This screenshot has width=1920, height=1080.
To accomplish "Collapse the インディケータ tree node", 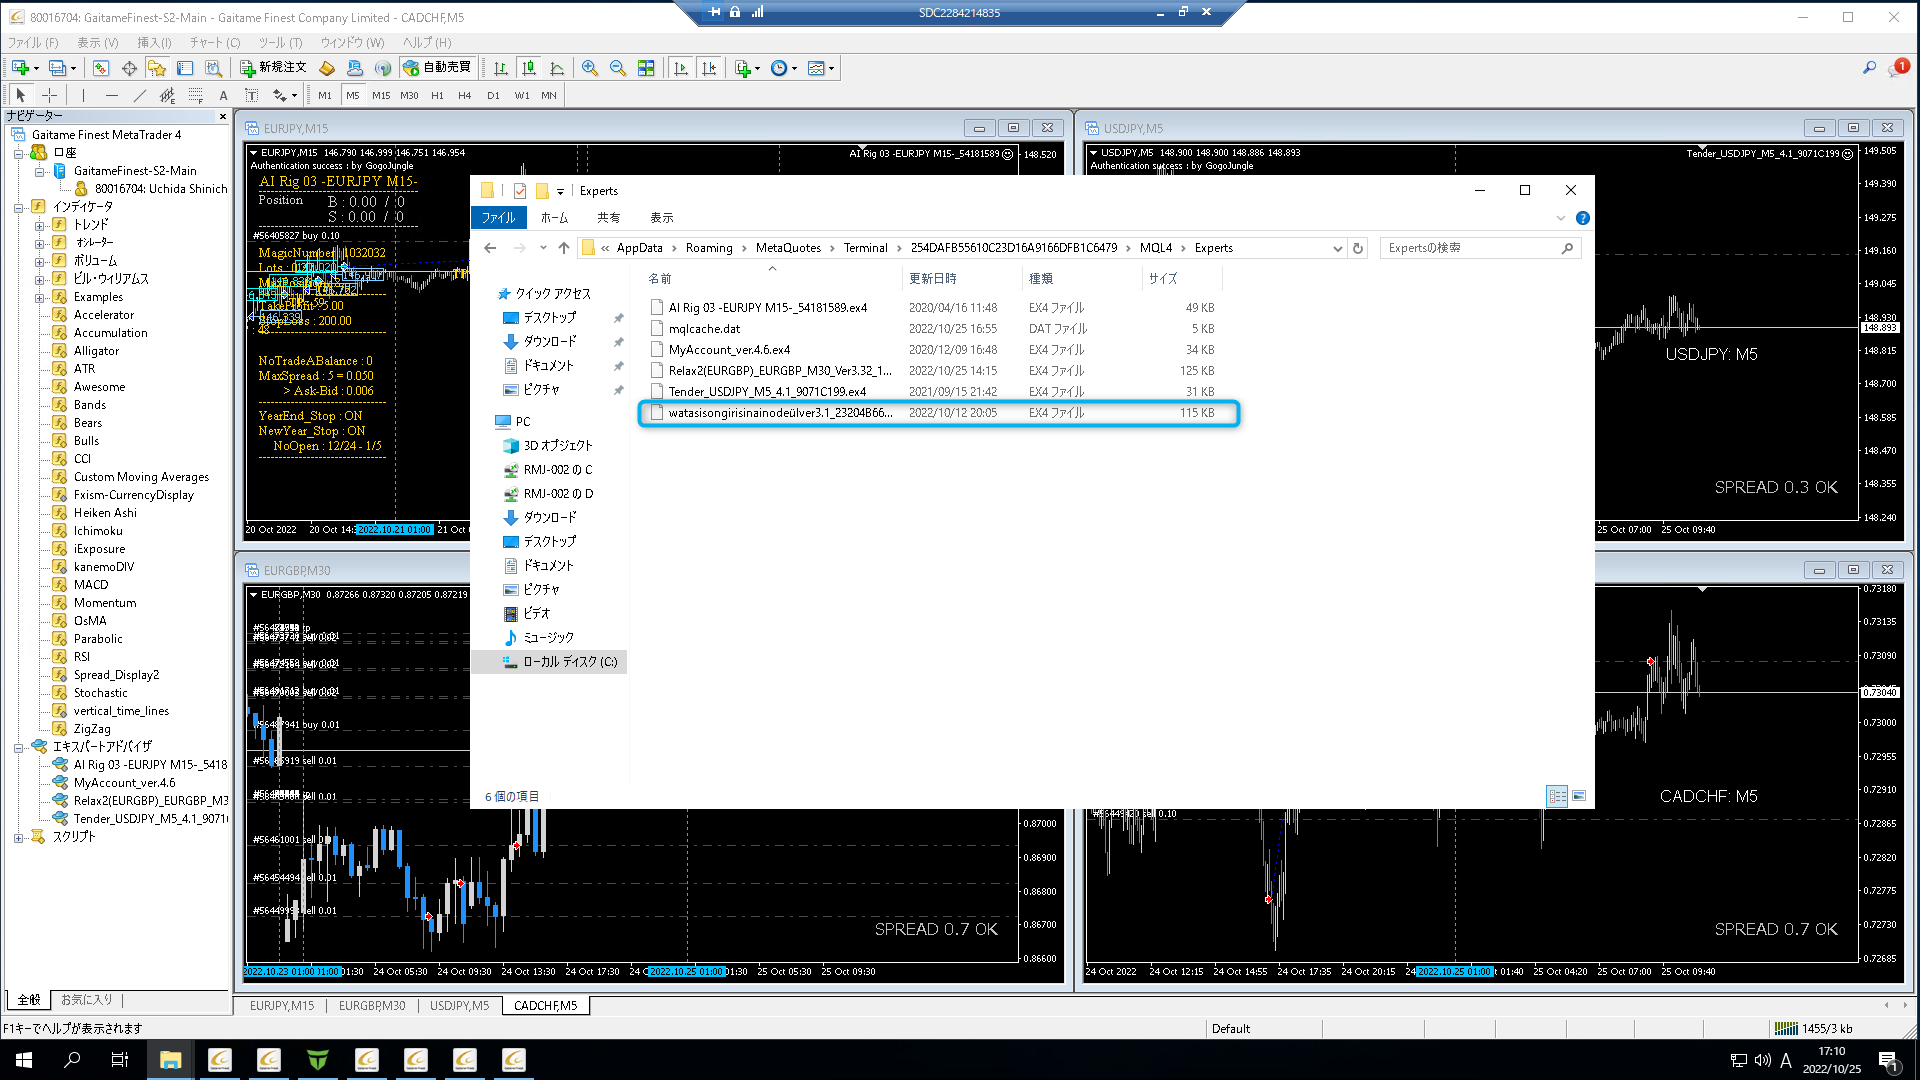I will click(19, 207).
